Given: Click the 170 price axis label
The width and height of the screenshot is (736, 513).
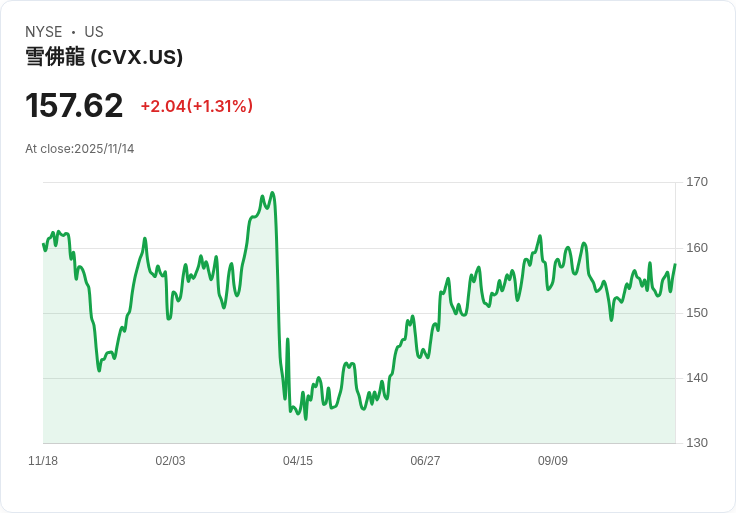Looking at the screenshot, I should tap(697, 182).
